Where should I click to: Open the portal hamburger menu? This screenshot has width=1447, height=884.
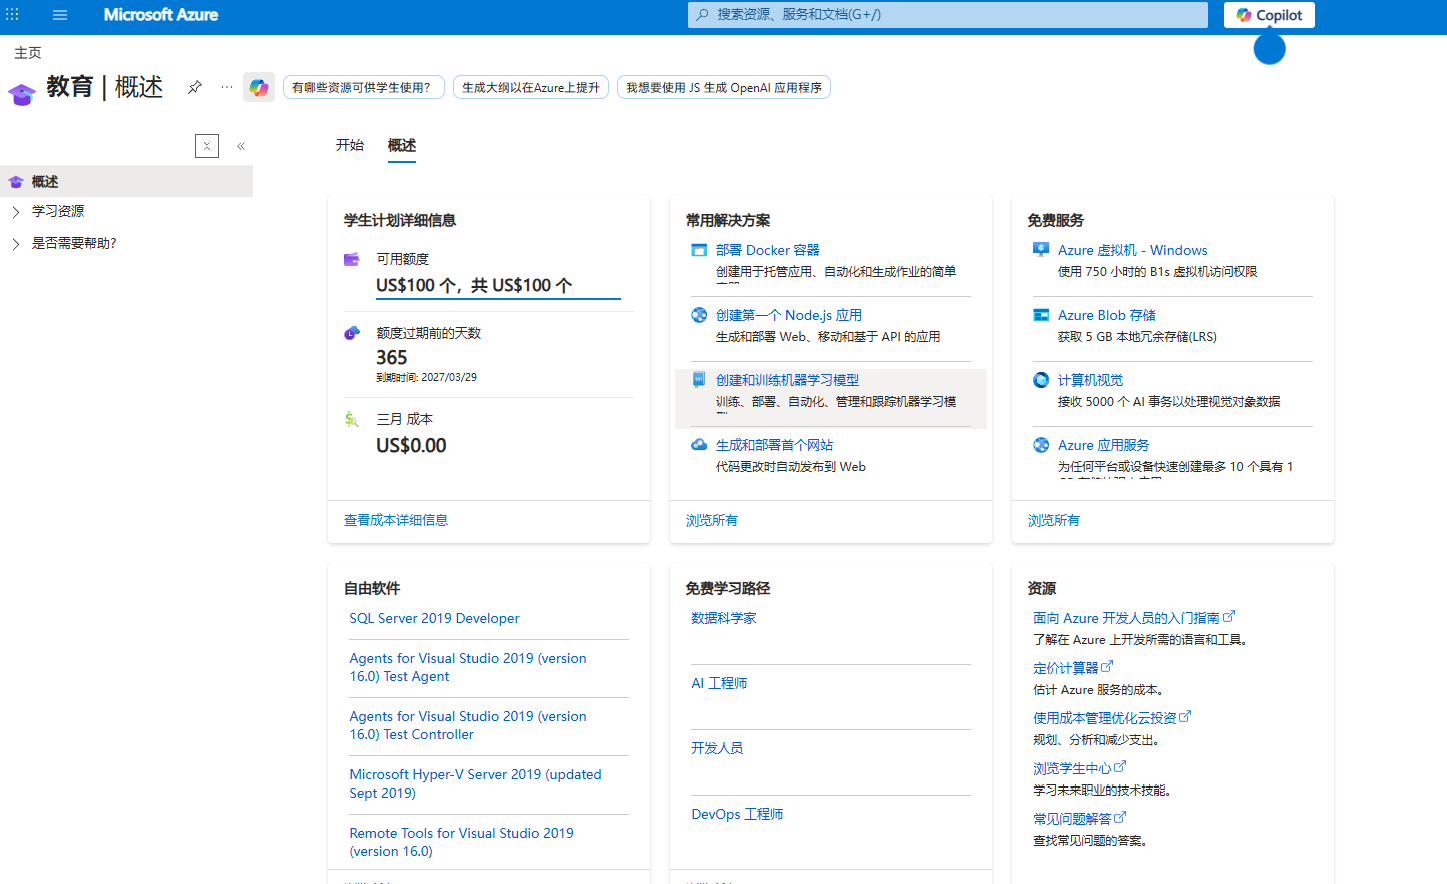point(60,15)
